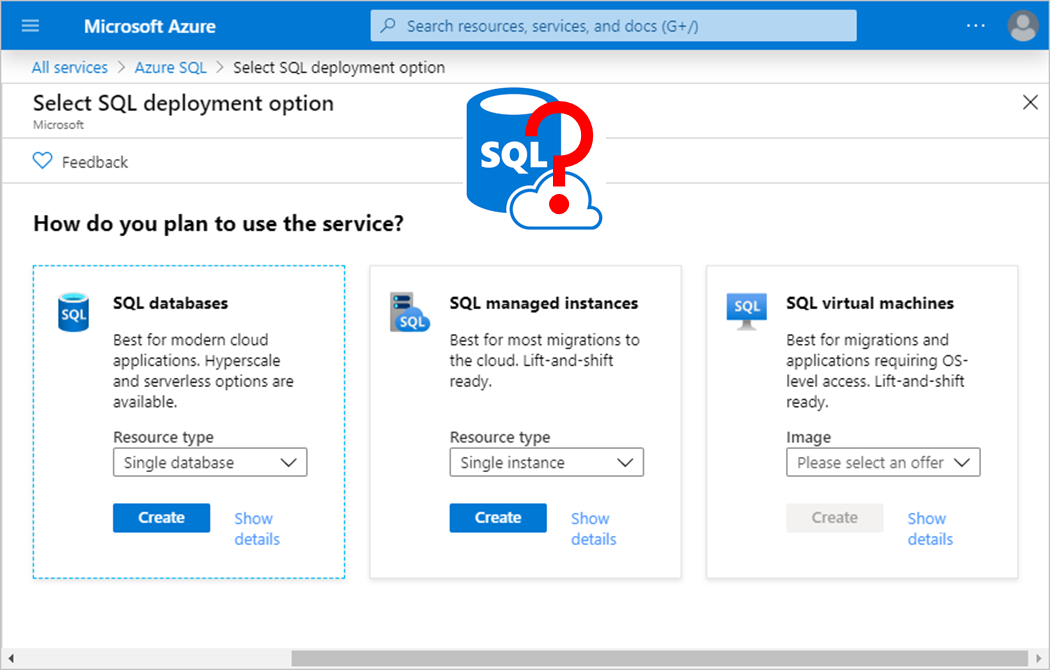Click the search magnifier icon

388,25
